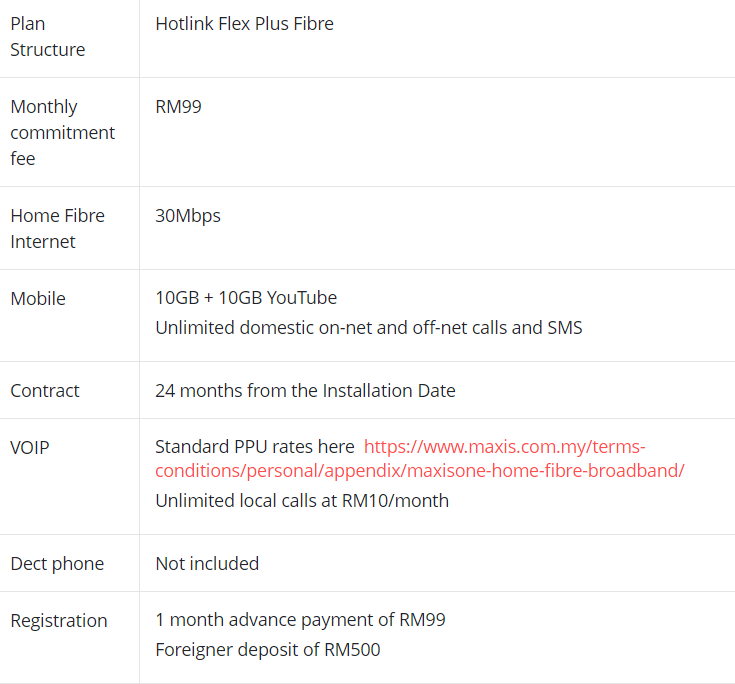Click the unlimited domestic calls and SMS line

point(368,327)
